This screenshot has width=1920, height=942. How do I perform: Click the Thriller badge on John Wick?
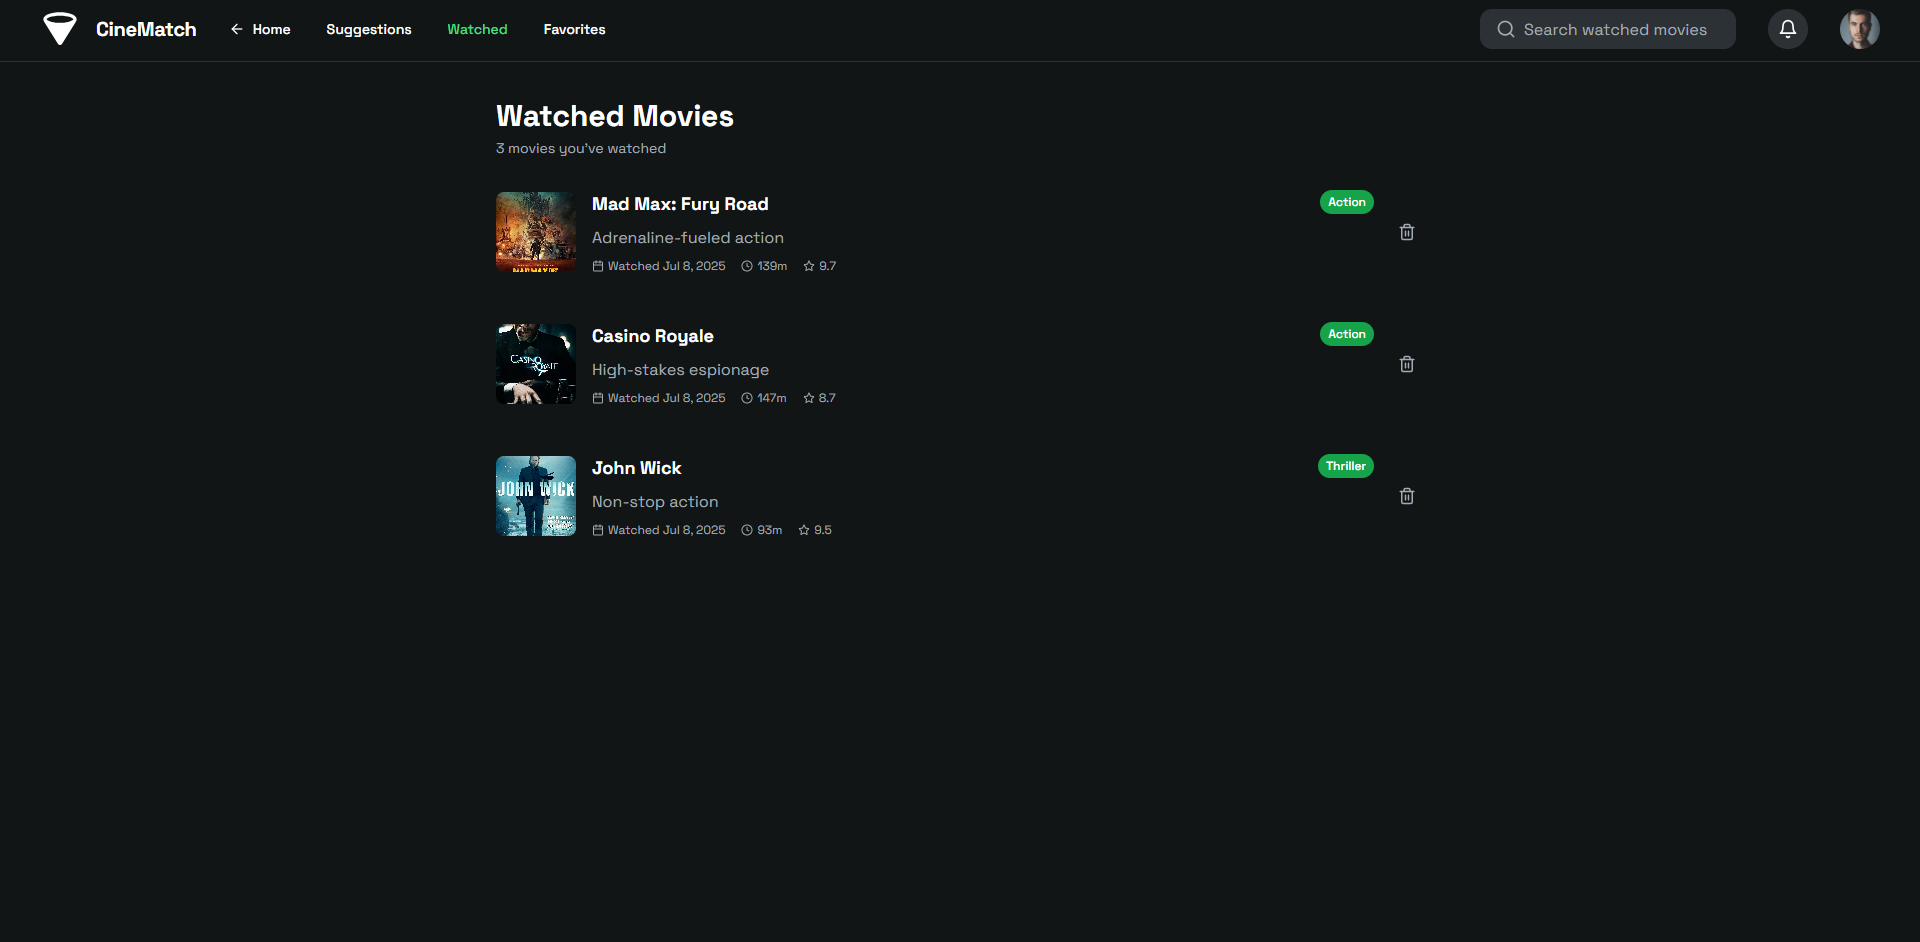pyautogui.click(x=1345, y=465)
